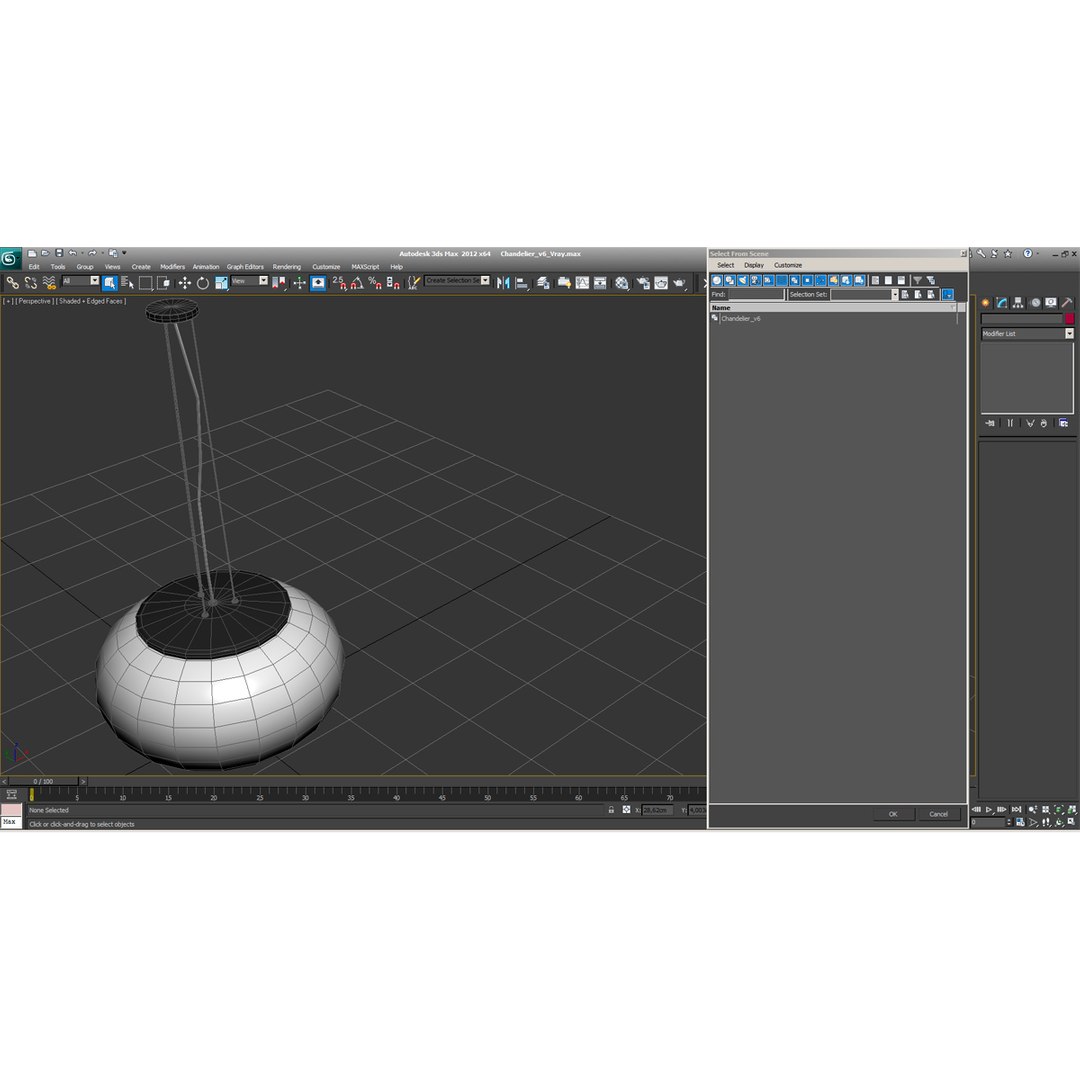1080x1080 pixels.
Task: Toggle Display Shapes filter in Select From Scene
Action: [730, 280]
